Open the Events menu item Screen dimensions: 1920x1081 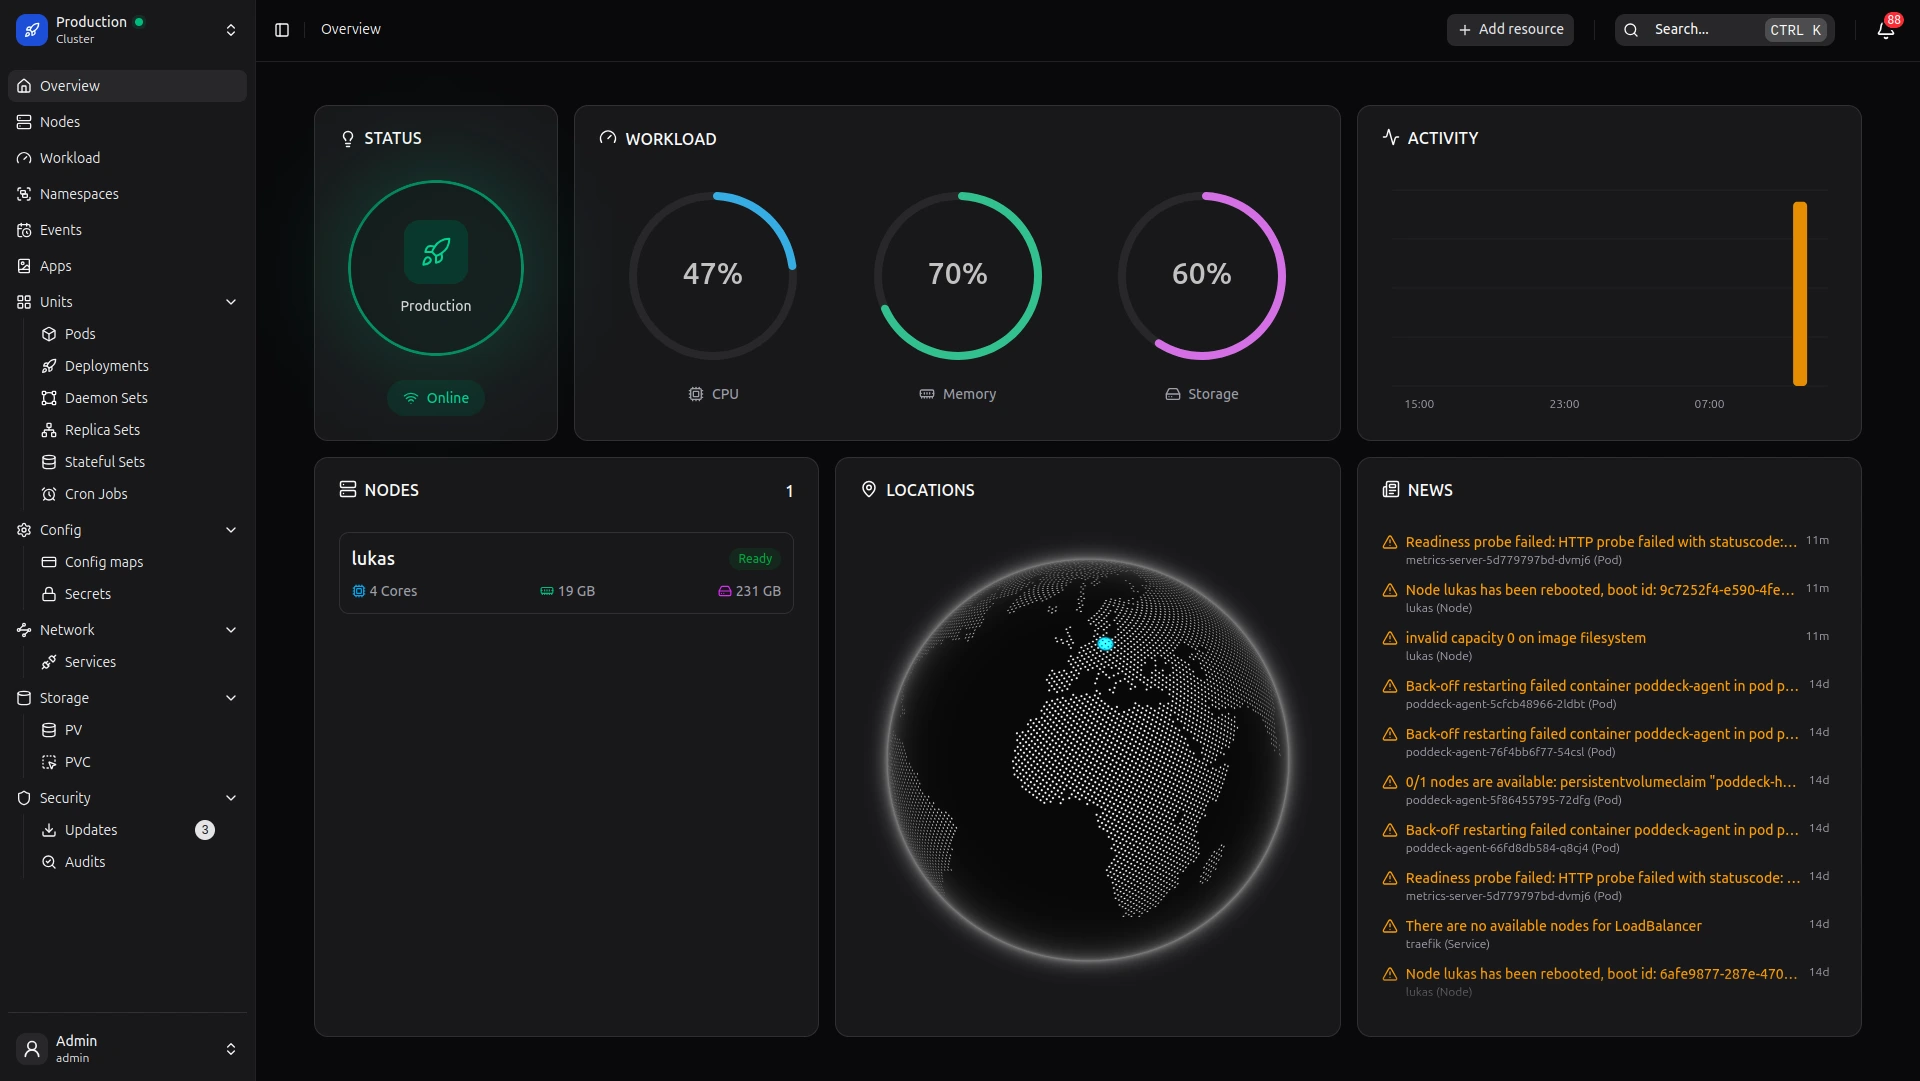tap(61, 230)
